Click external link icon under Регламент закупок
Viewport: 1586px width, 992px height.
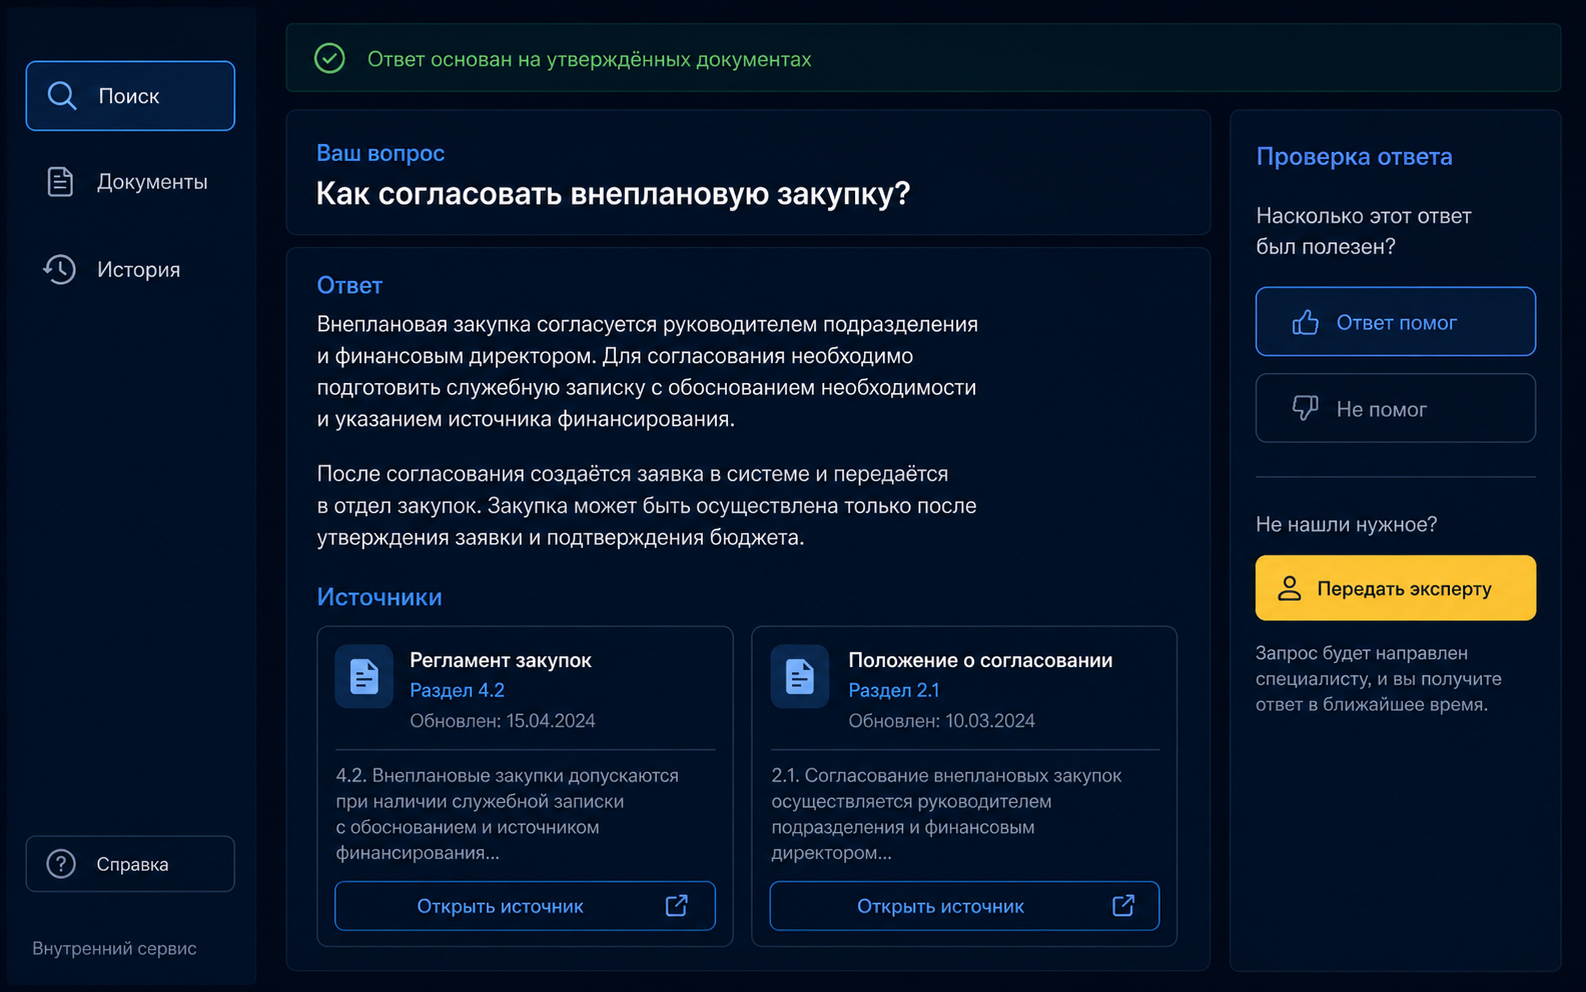coord(677,905)
